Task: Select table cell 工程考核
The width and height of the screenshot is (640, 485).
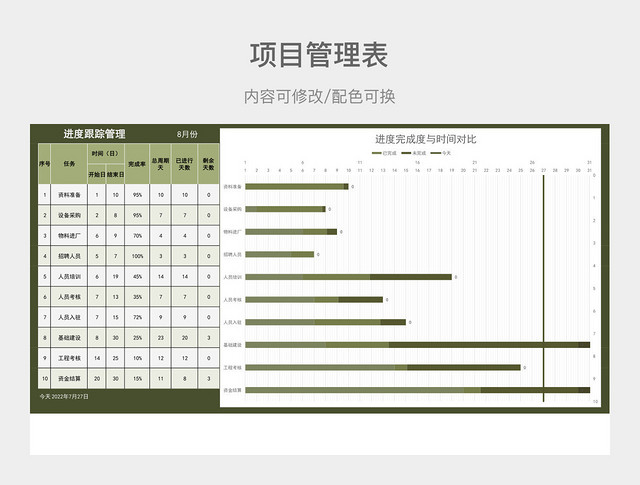Action: 69,358
